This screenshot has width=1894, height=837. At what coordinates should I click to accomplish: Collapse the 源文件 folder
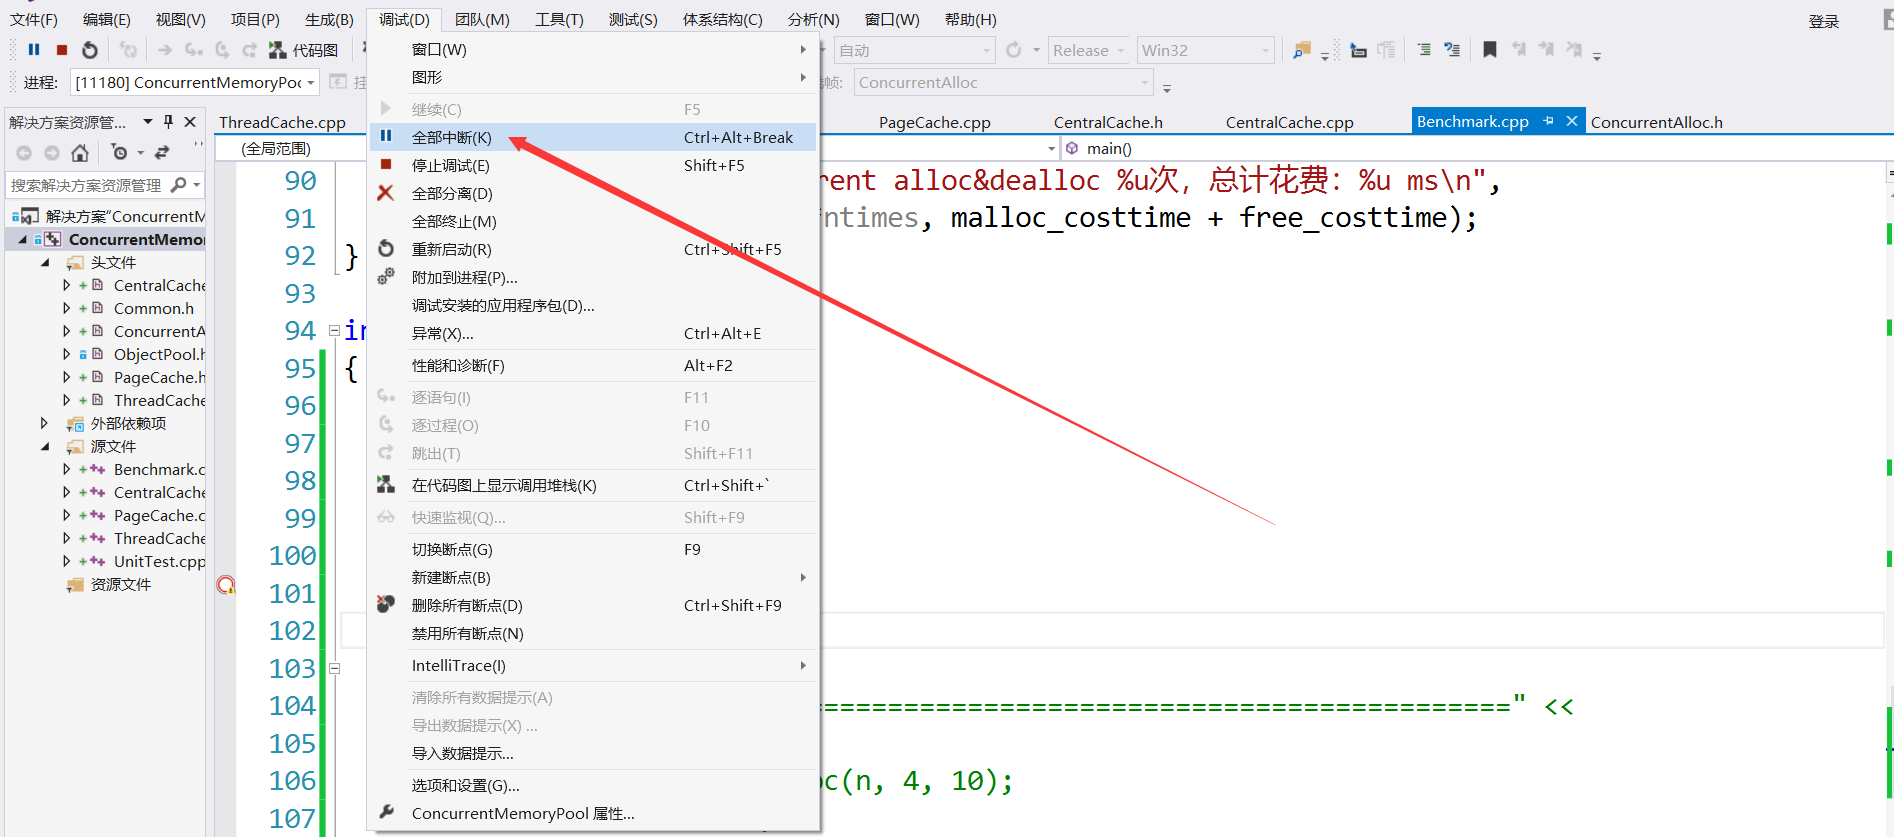tap(45, 446)
